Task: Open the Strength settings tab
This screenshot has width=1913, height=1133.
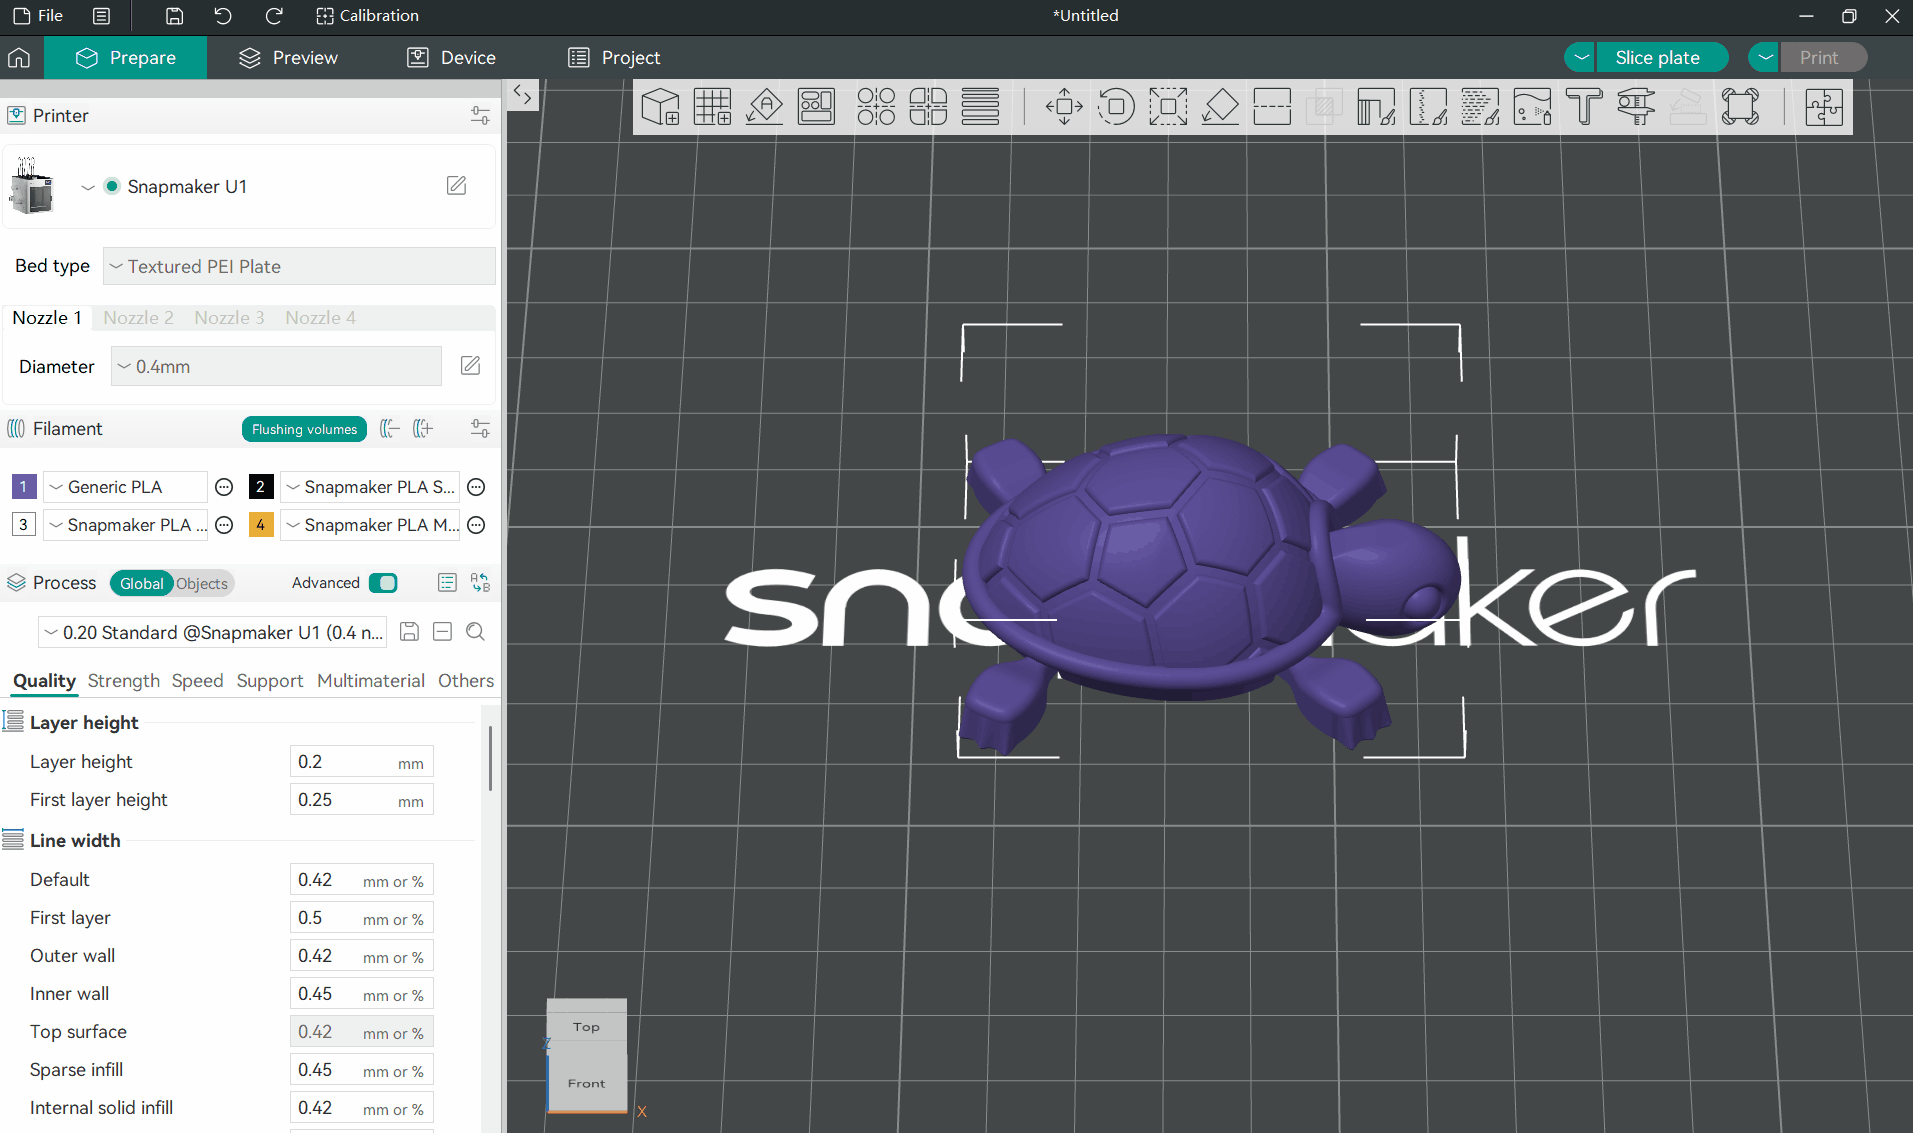Action: click(x=123, y=681)
